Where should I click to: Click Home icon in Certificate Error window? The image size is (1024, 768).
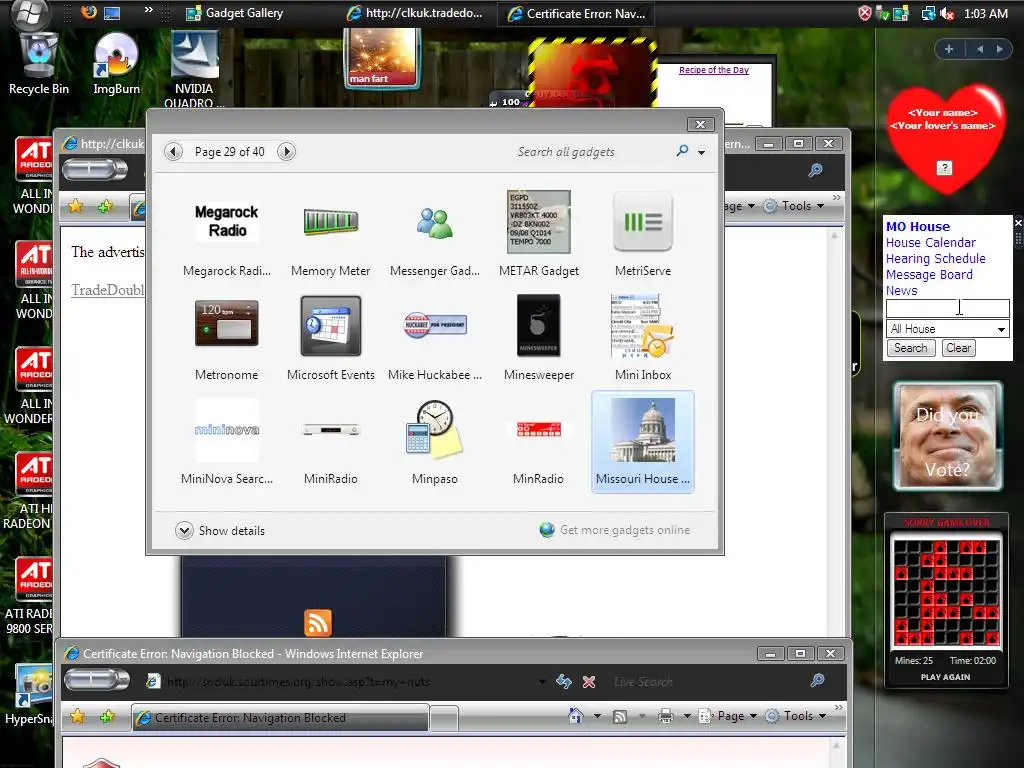pos(575,716)
